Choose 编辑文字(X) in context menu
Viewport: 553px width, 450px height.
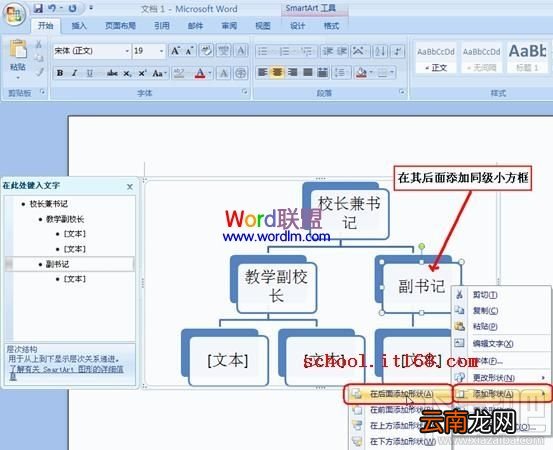click(493, 343)
